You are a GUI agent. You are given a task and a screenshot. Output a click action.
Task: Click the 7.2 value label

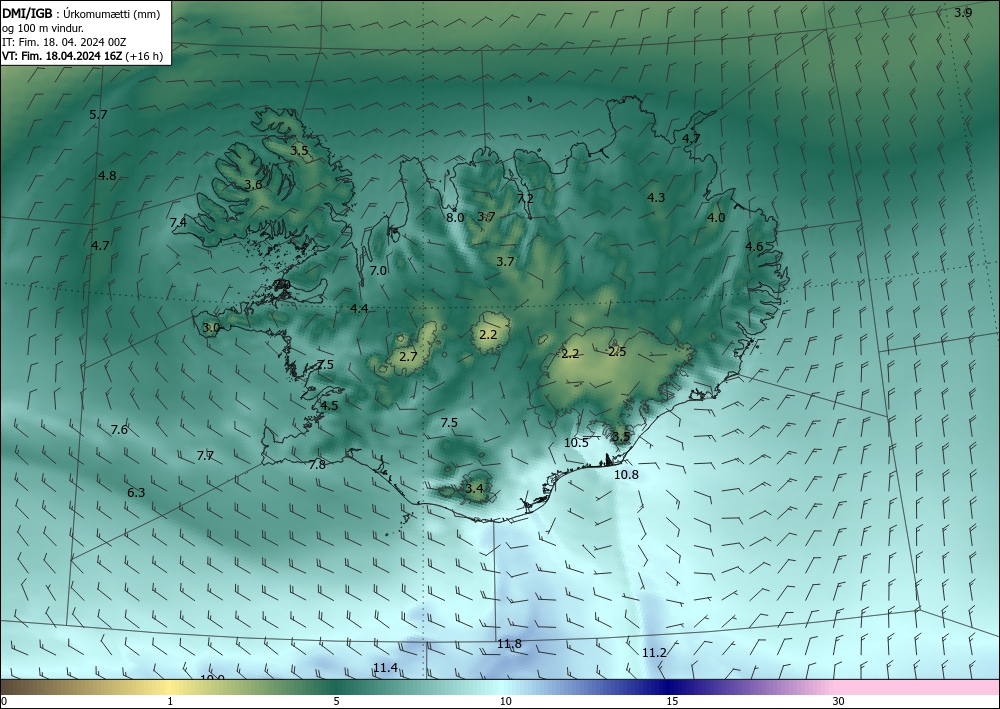click(525, 198)
